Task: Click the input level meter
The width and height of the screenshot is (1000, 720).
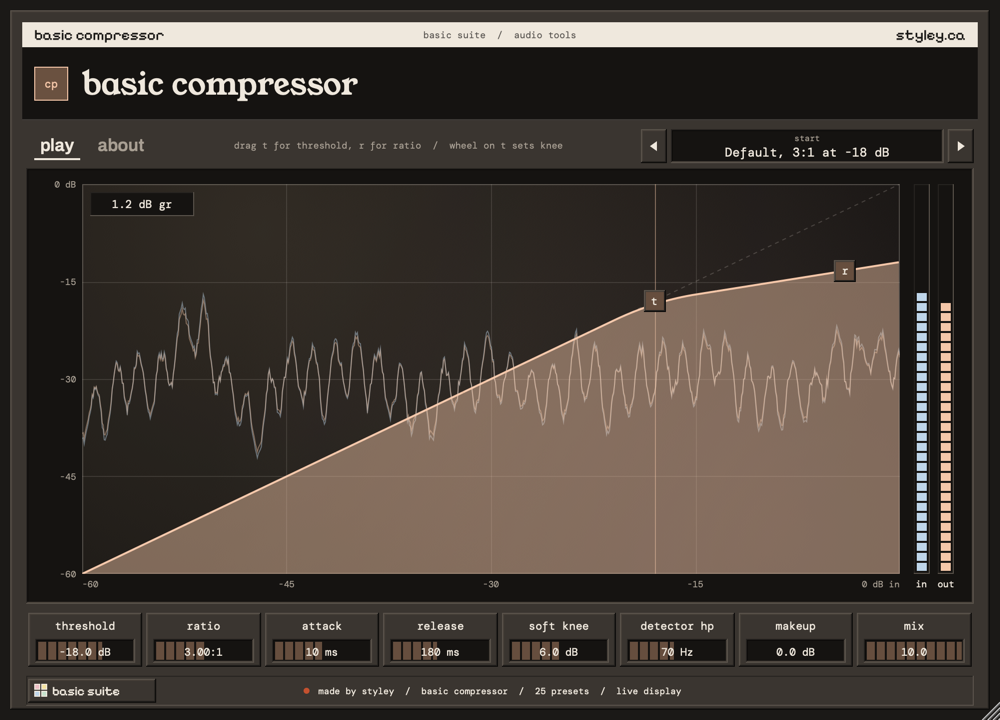Action: pyautogui.click(x=922, y=378)
